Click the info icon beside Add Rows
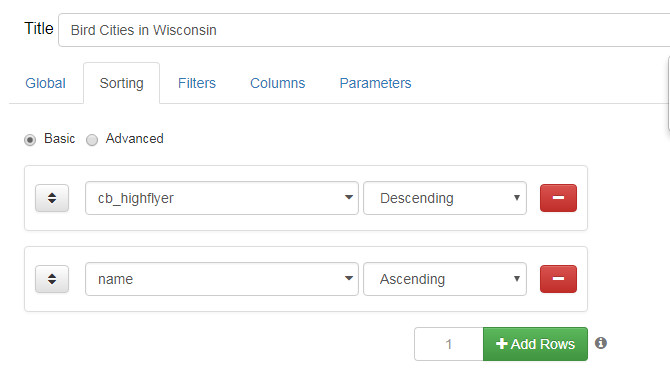This screenshot has height=368, width=670. click(601, 343)
